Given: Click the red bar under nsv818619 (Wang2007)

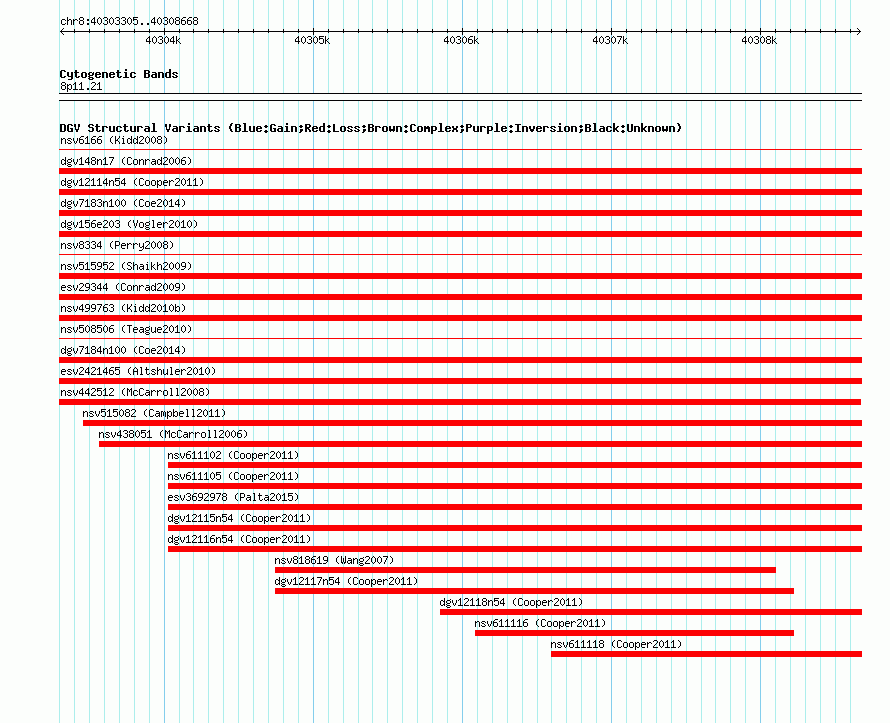Looking at the screenshot, I should (x=525, y=570).
